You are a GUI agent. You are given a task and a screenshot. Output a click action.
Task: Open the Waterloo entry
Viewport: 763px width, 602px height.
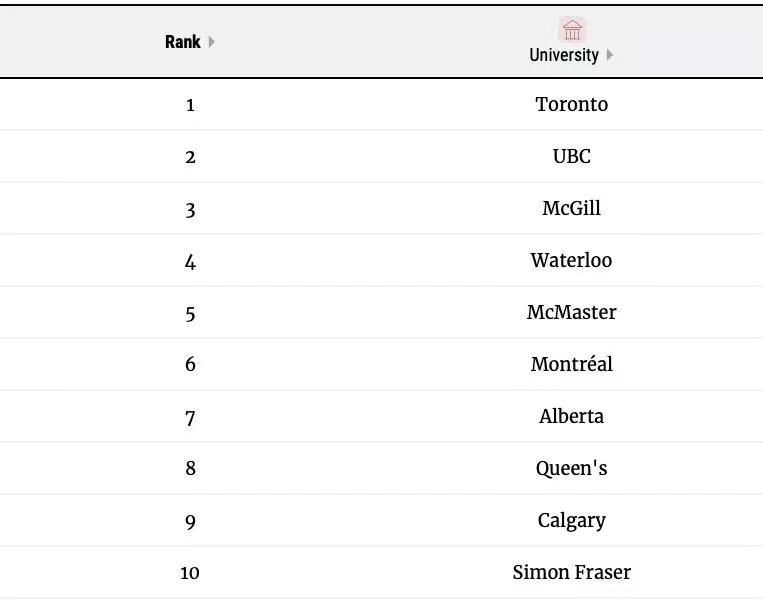point(572,260)
